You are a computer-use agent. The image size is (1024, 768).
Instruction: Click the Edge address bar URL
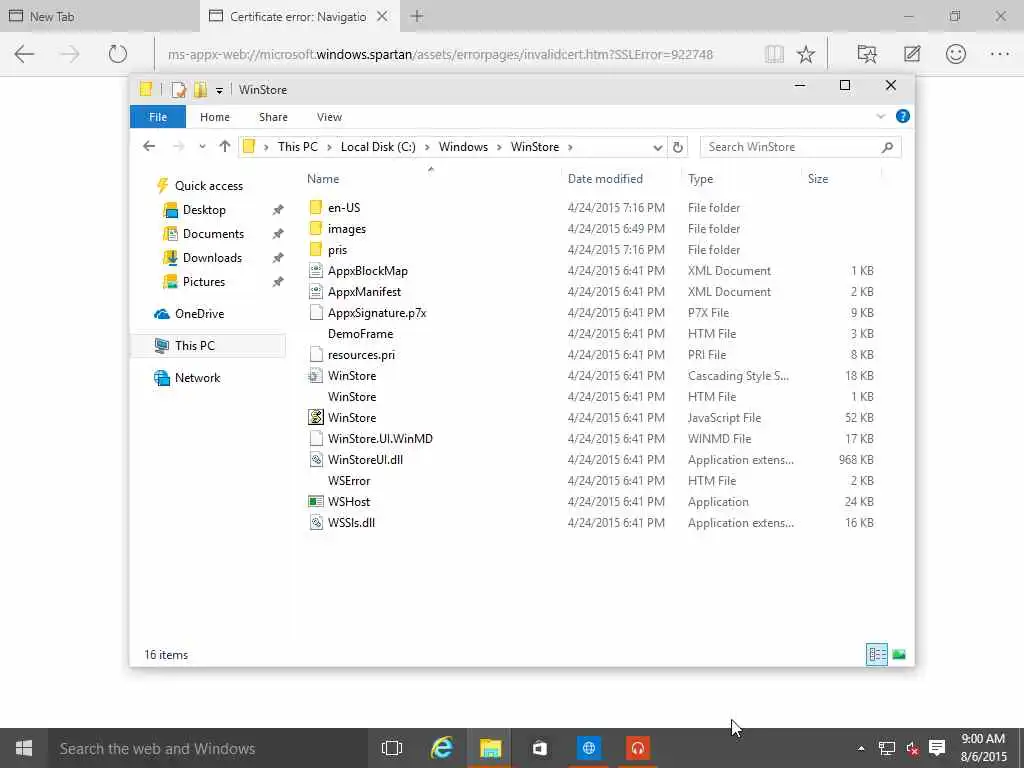440,54
